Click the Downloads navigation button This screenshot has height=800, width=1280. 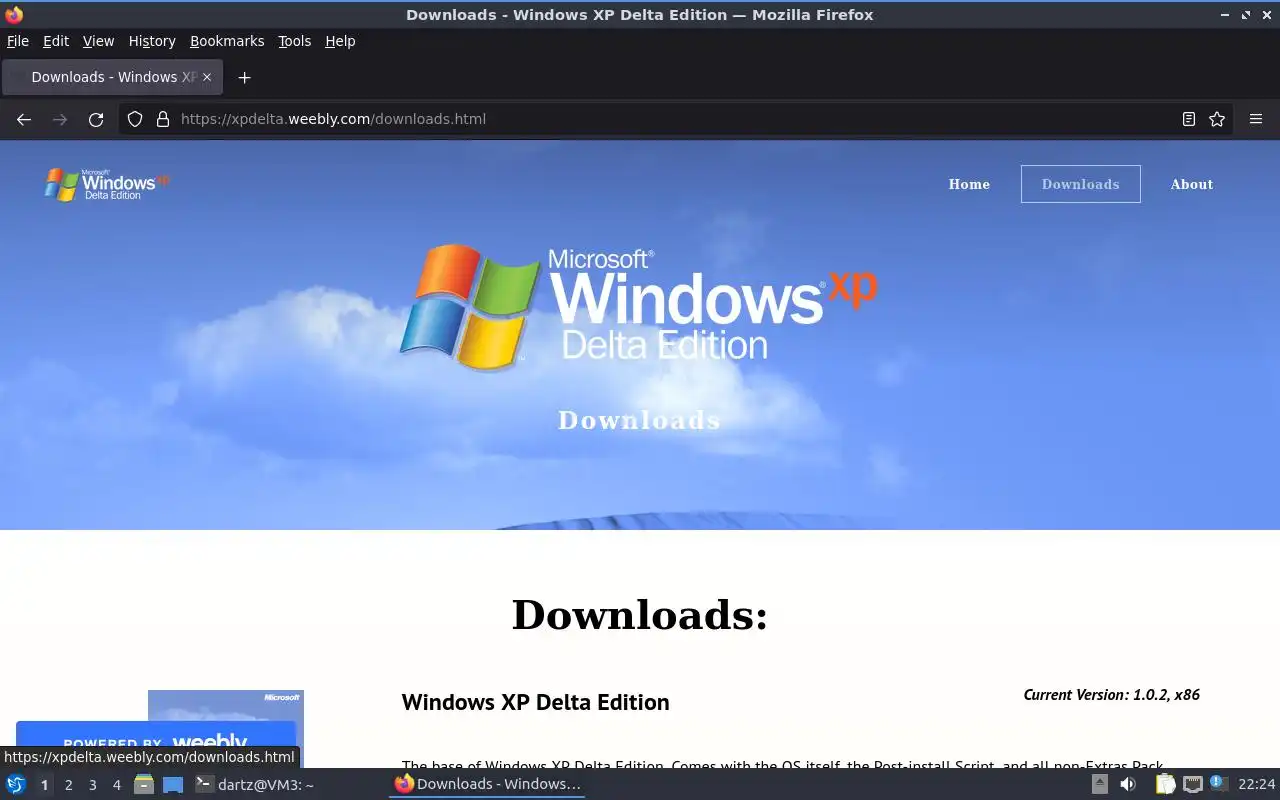(x=1081, y=184)
